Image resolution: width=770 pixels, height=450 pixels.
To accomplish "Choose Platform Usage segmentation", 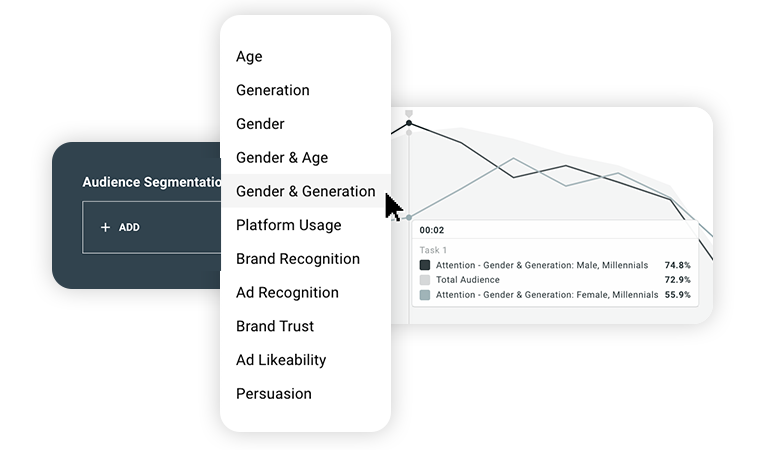I will (x=288, y=225).
